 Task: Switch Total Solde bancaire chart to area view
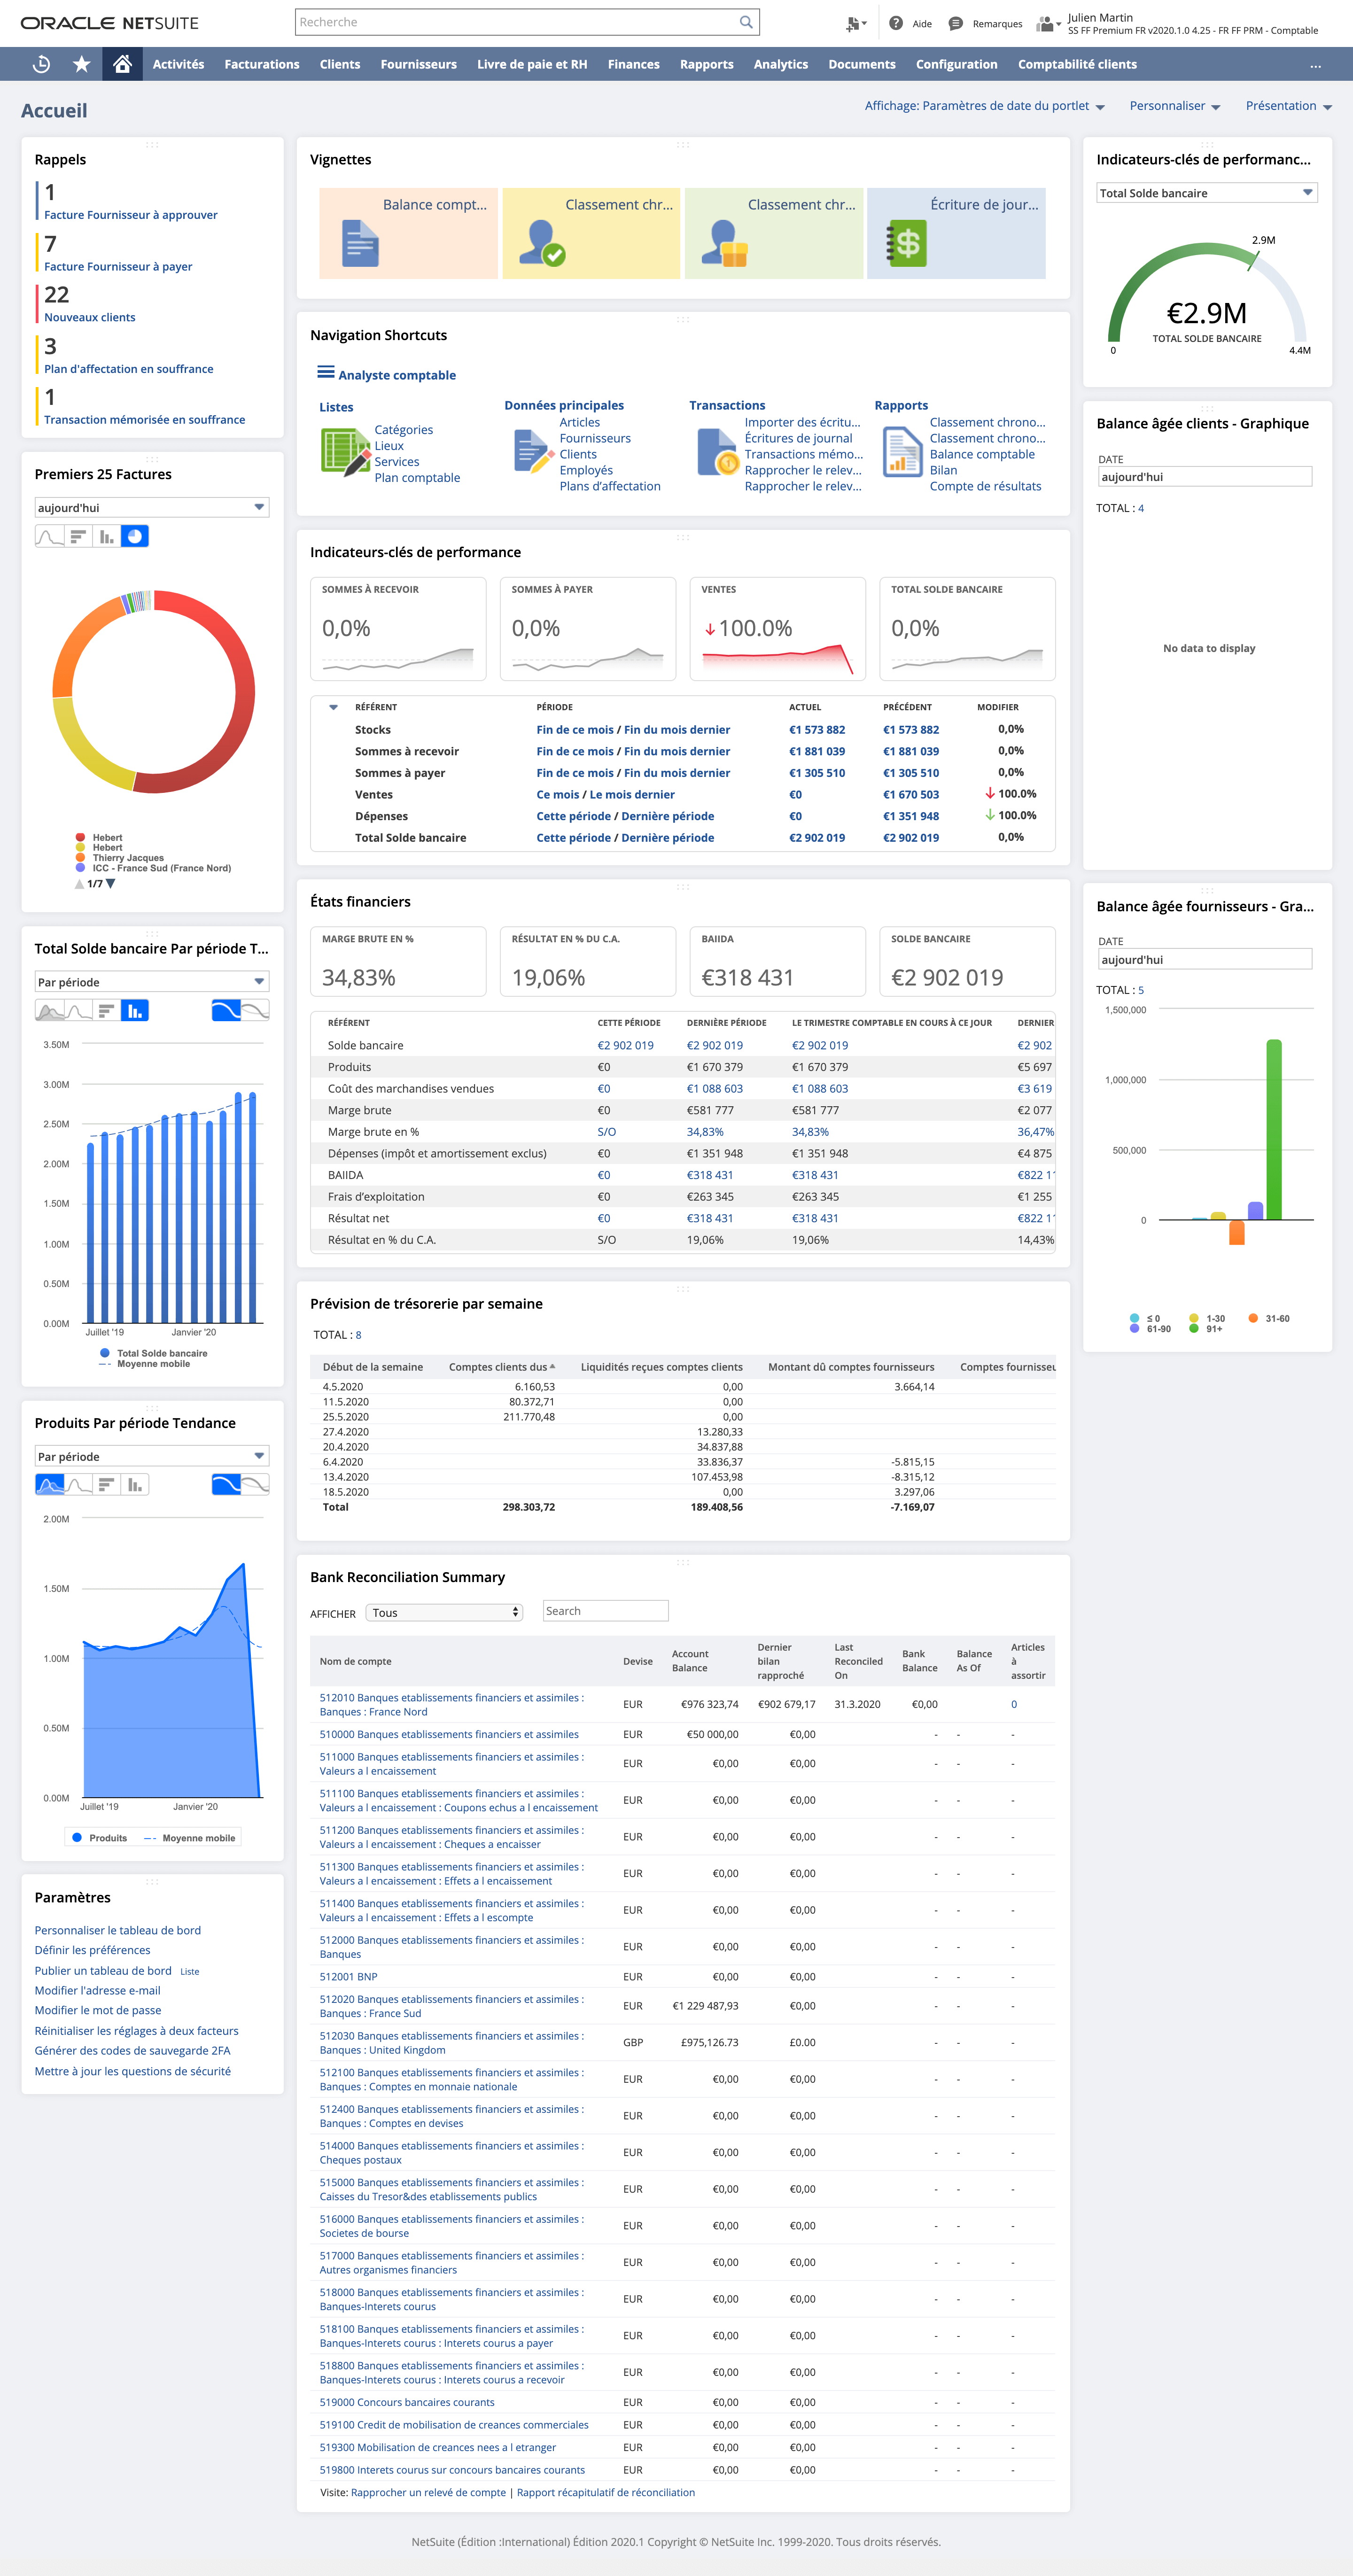pyautogui.click(x=49, y=1011)
